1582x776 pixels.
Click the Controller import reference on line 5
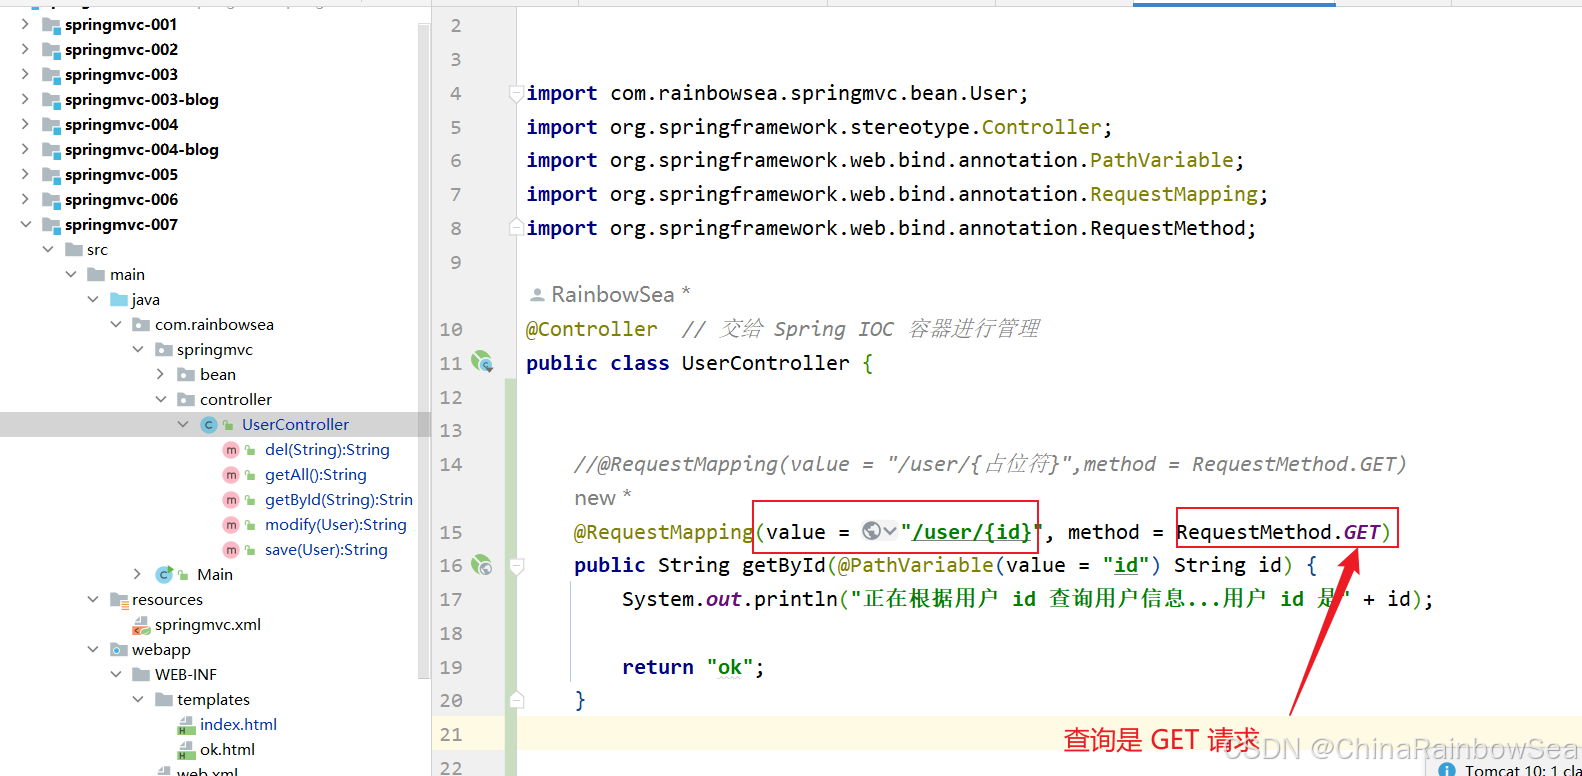[x=1041, y=127]
